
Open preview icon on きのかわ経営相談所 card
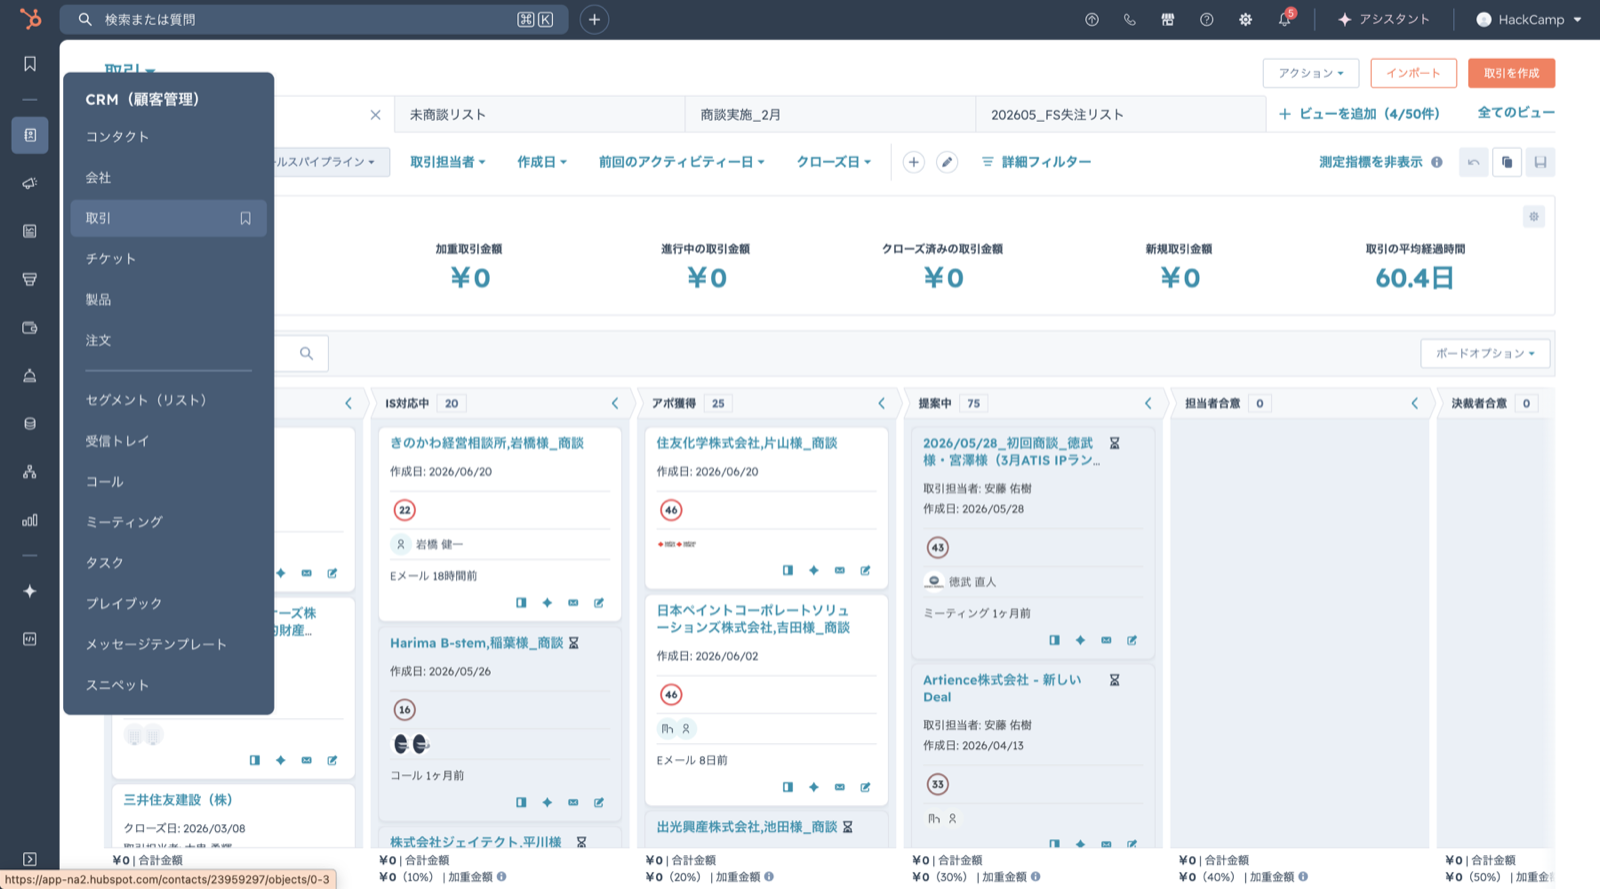(x=521, y=603)
